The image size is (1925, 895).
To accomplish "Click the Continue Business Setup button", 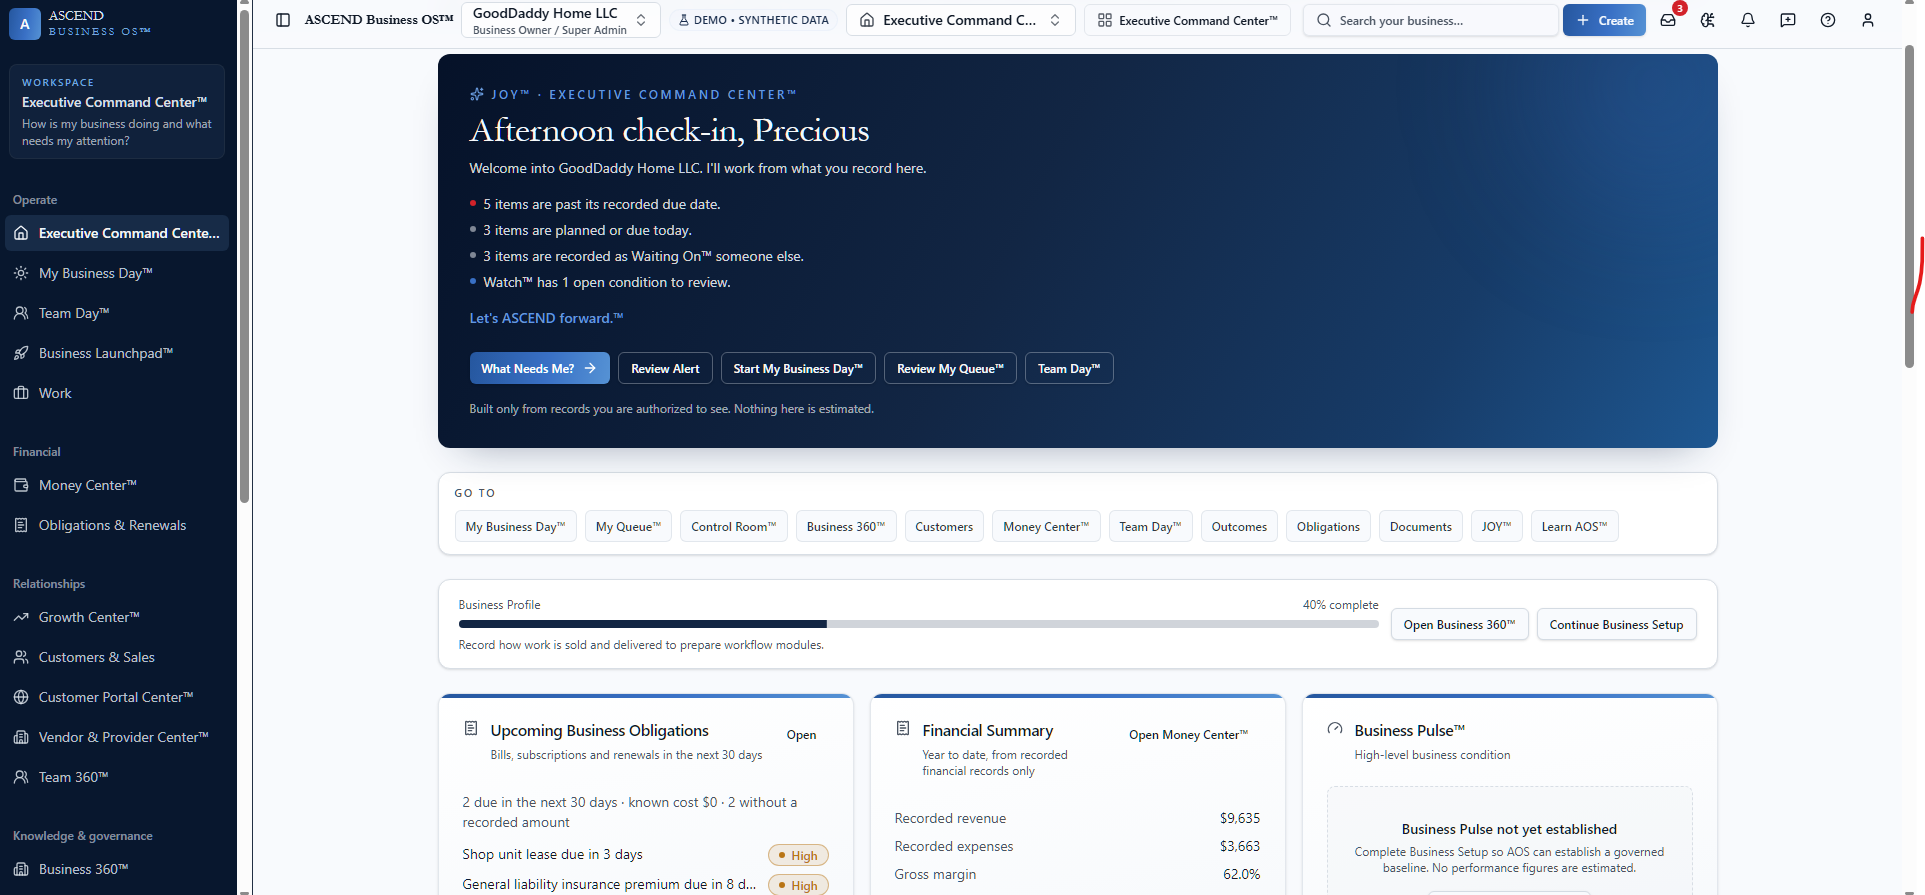I will 1616,624.
